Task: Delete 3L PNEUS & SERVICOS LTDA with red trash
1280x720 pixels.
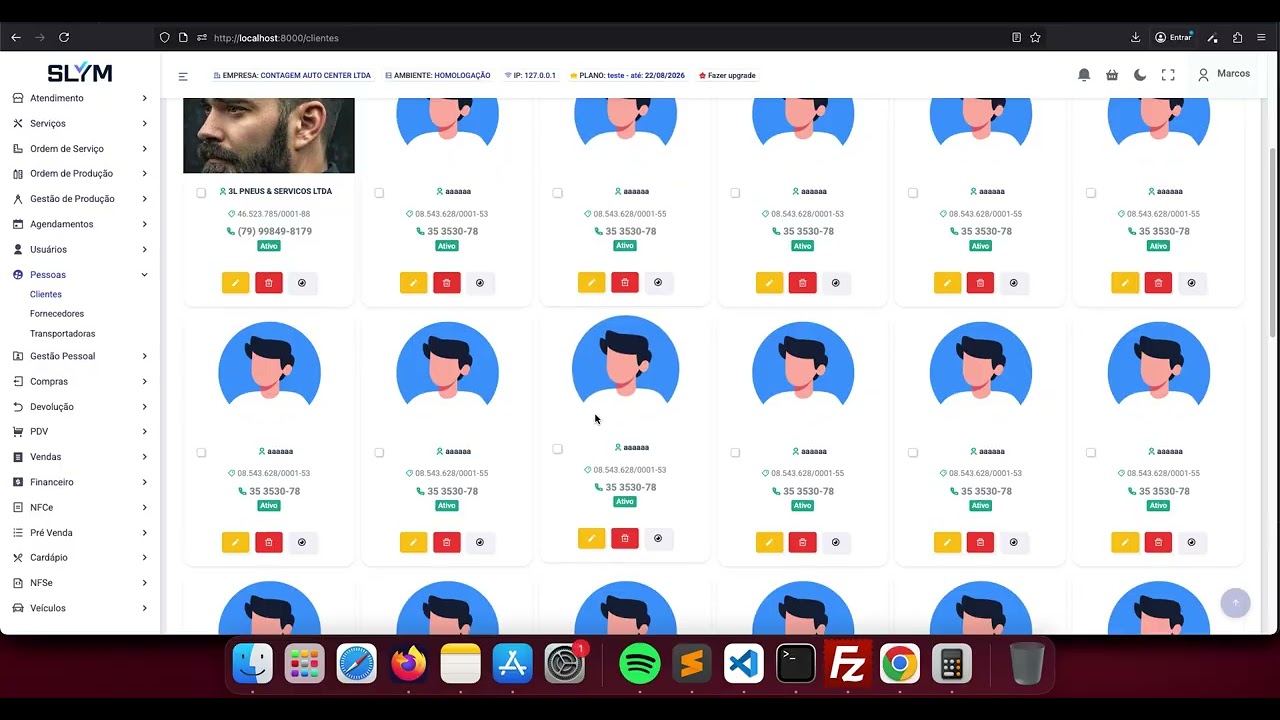Action: pyautogui.click(x=269, y=283)
